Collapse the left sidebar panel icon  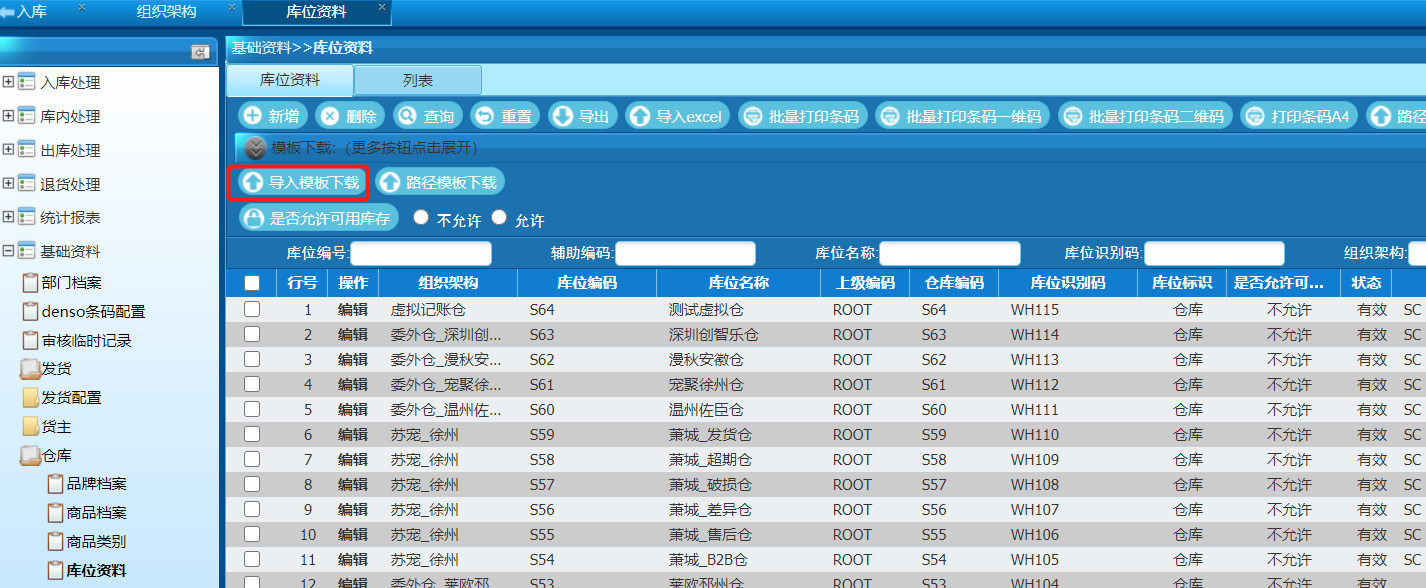pyautogui.click(x=200, y=52)
